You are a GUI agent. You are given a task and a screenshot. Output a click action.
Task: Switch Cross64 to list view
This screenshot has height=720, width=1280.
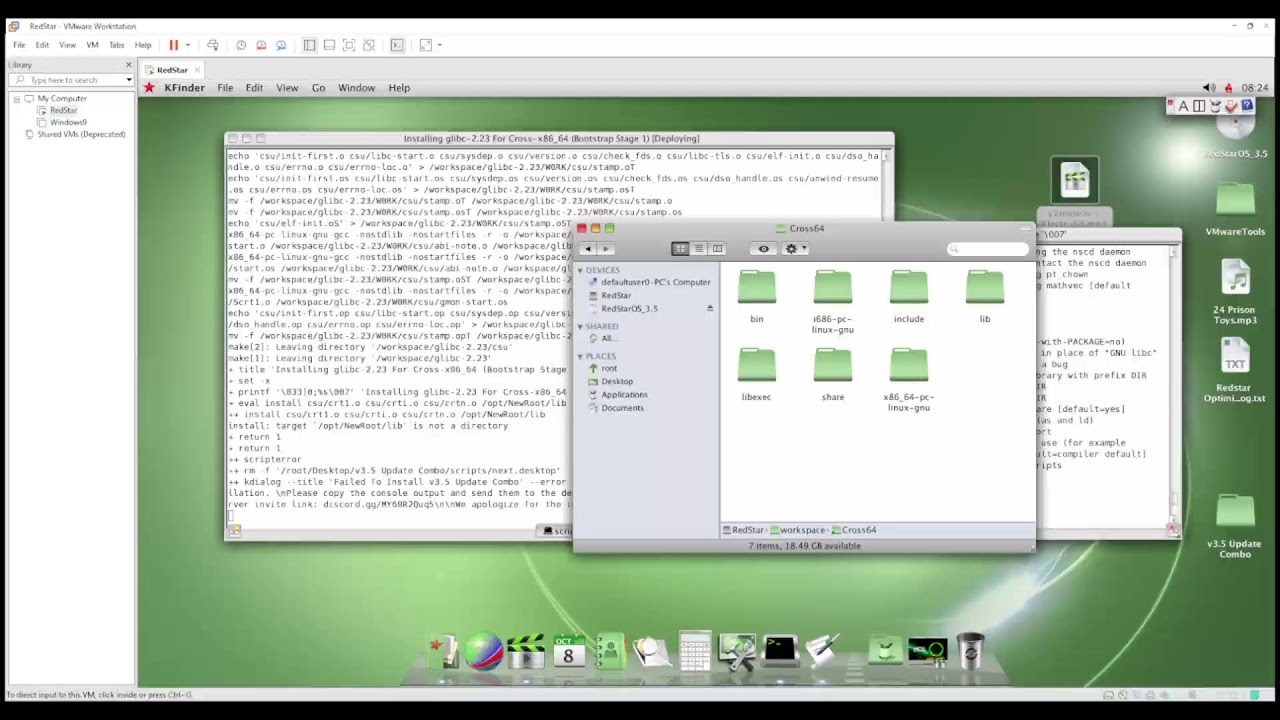tap(699, 249)
